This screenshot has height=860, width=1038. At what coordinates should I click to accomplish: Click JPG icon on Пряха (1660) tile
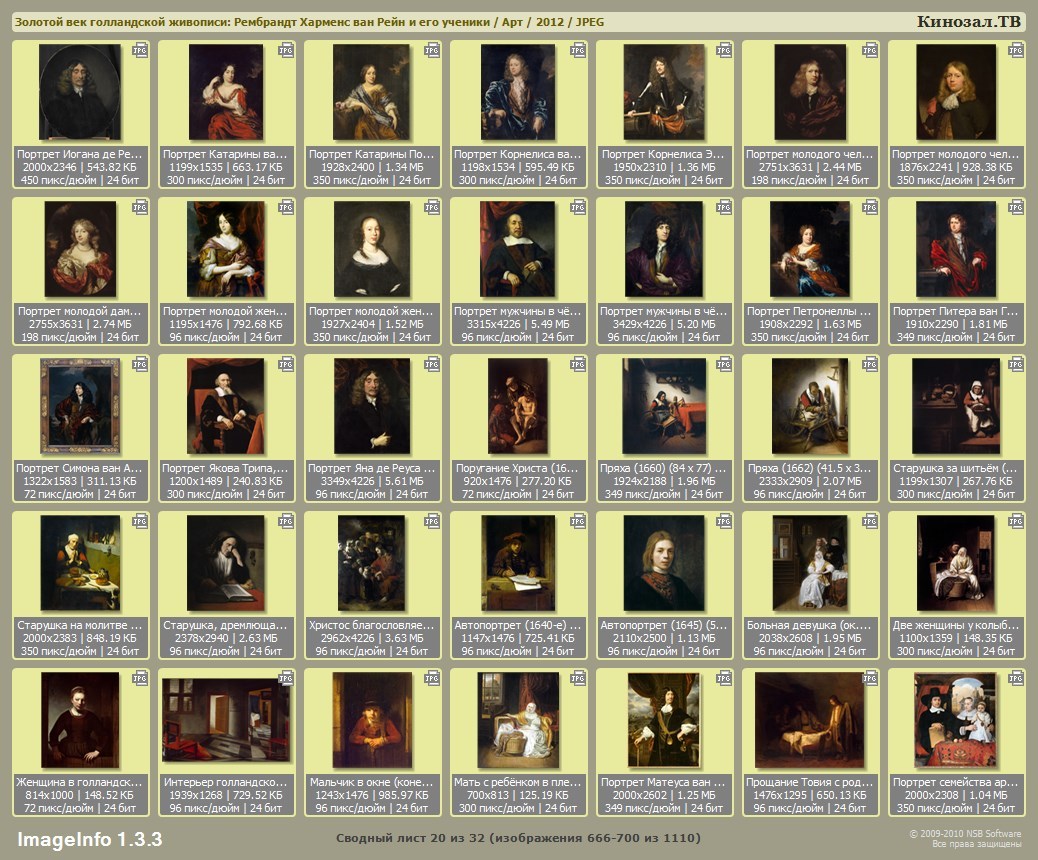tap(724, 364)
